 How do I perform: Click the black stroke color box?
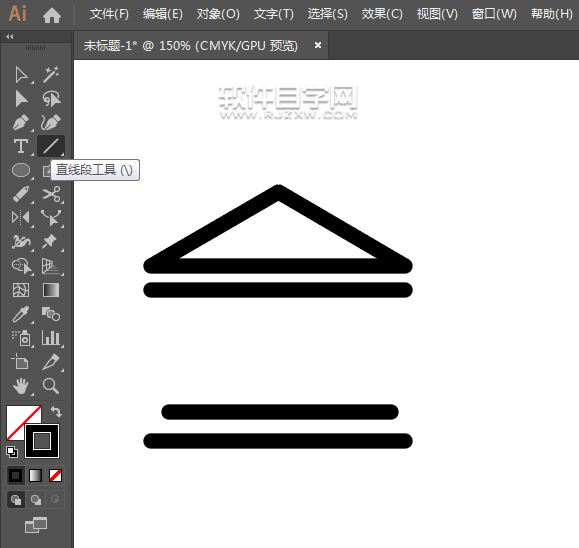(x=42, y=441)
